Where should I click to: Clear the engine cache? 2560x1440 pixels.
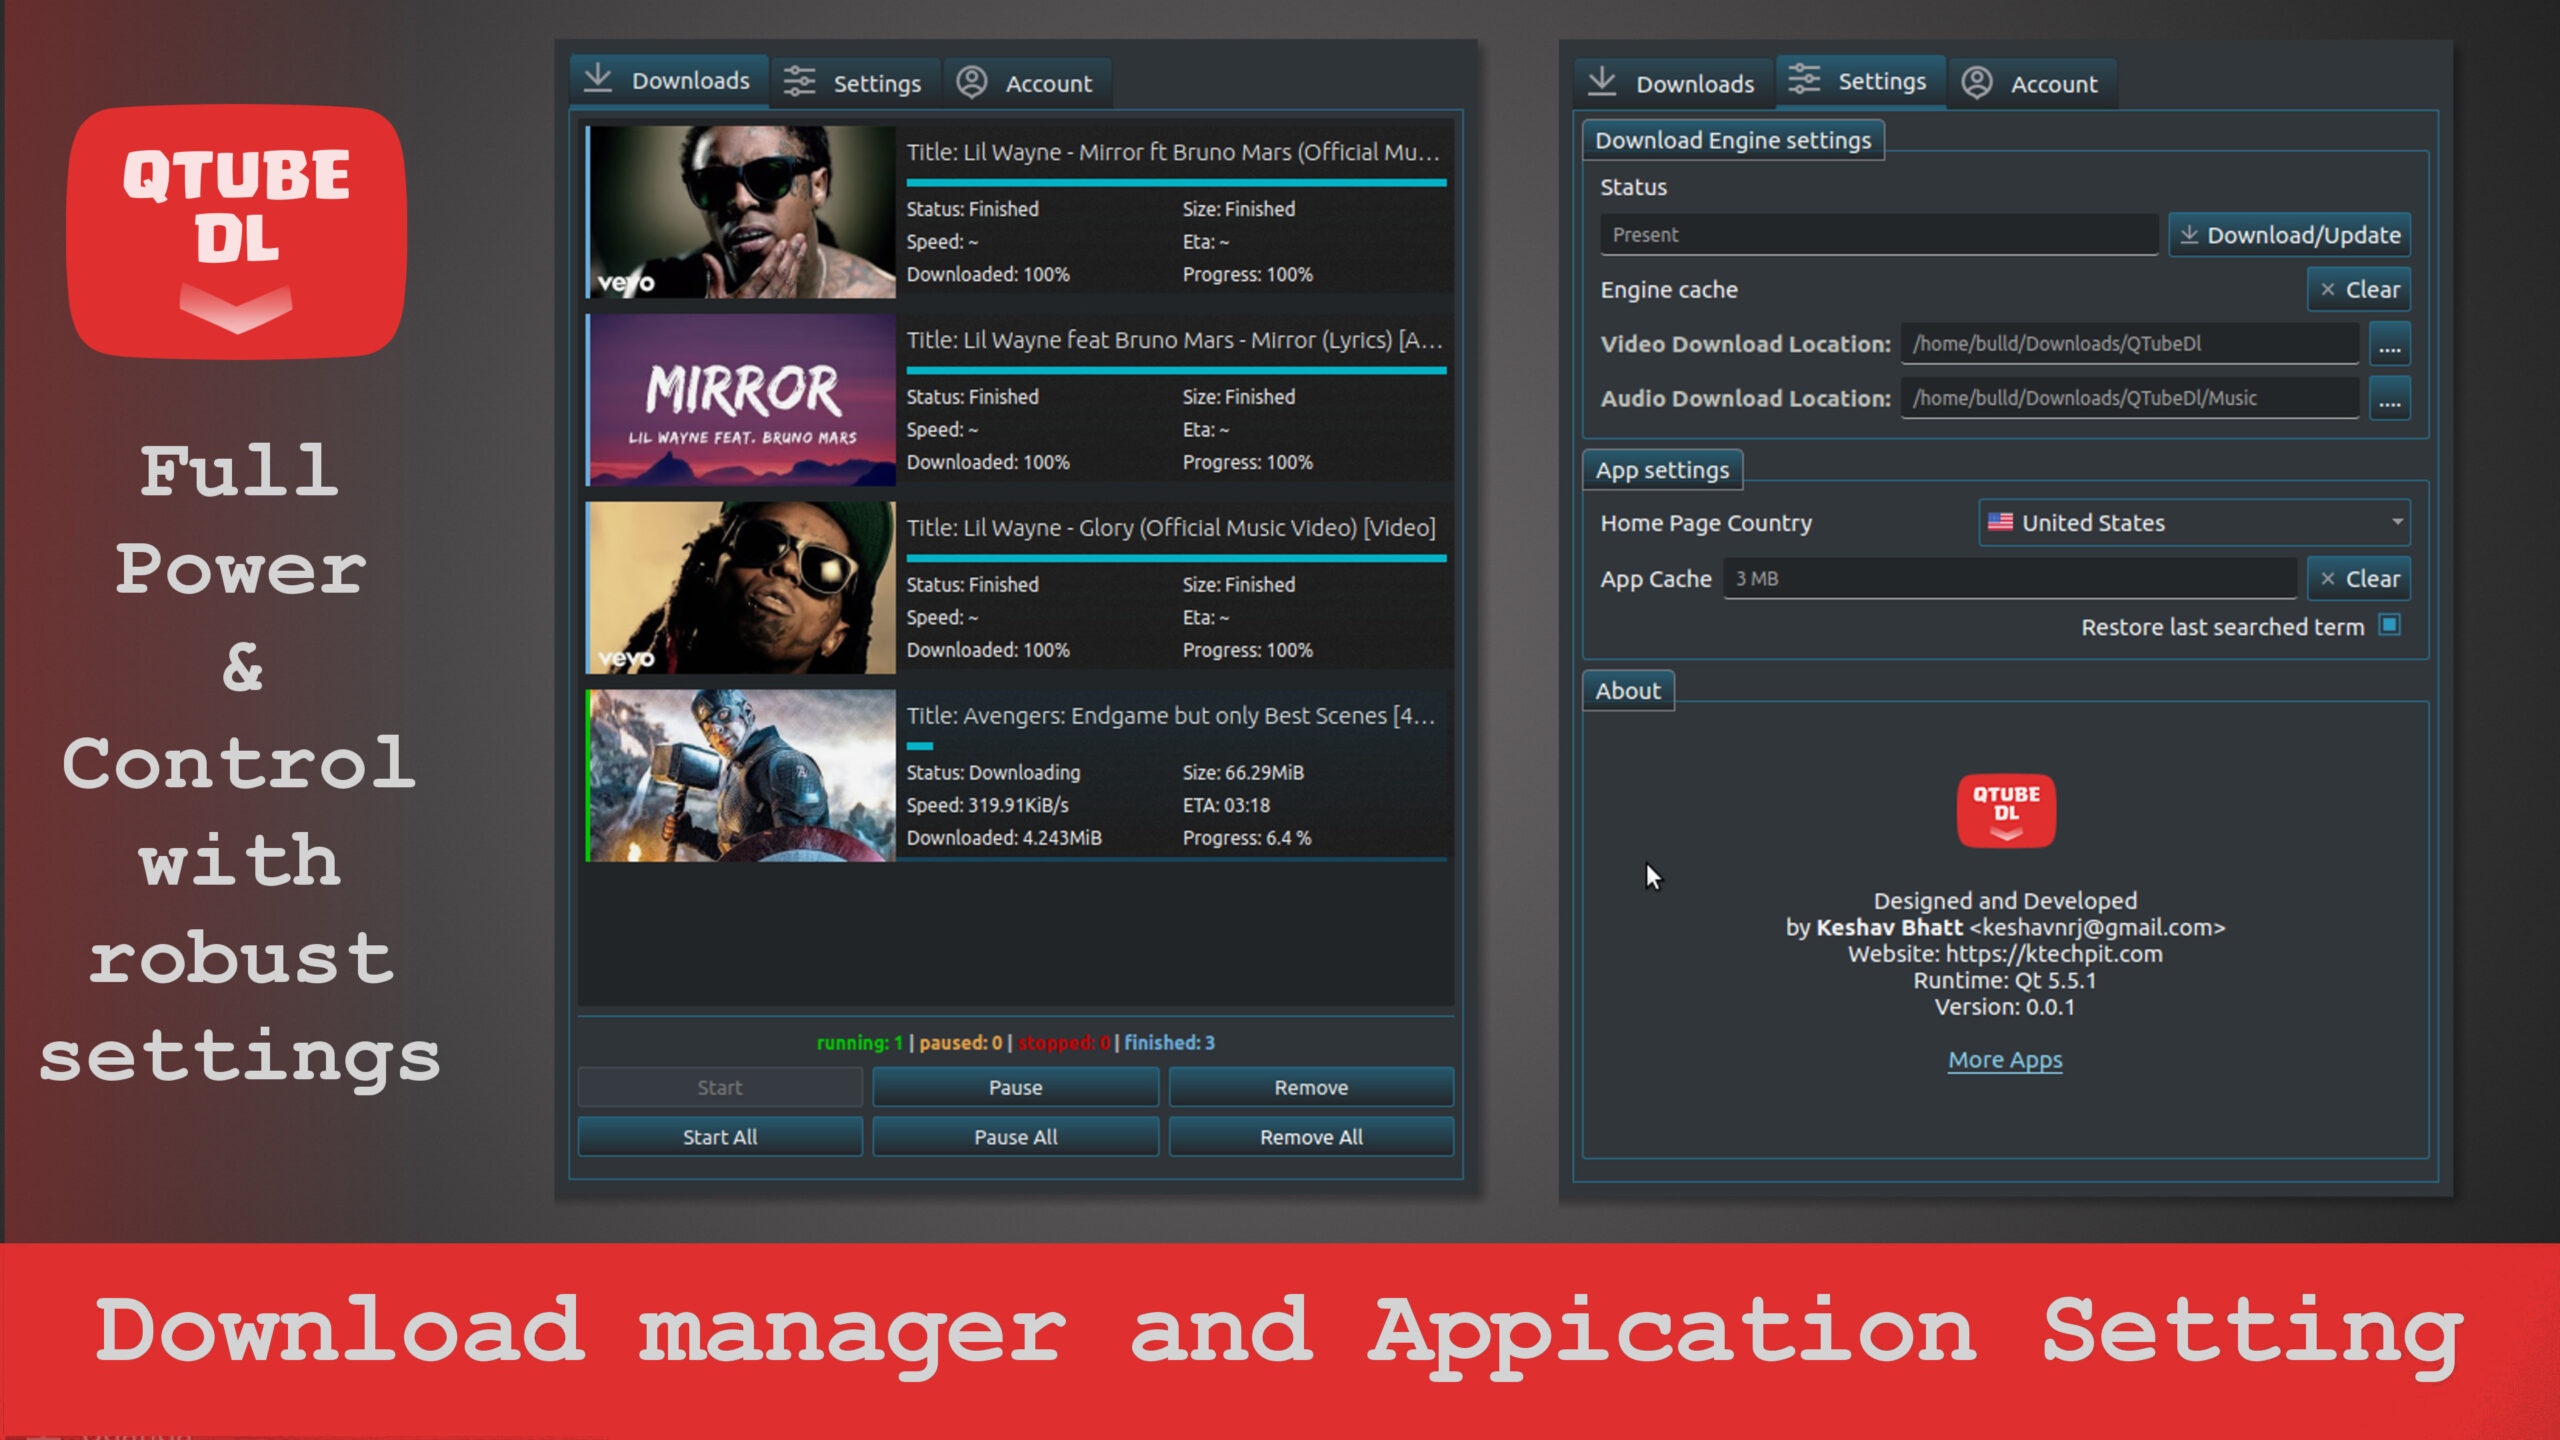[2358, 290]
